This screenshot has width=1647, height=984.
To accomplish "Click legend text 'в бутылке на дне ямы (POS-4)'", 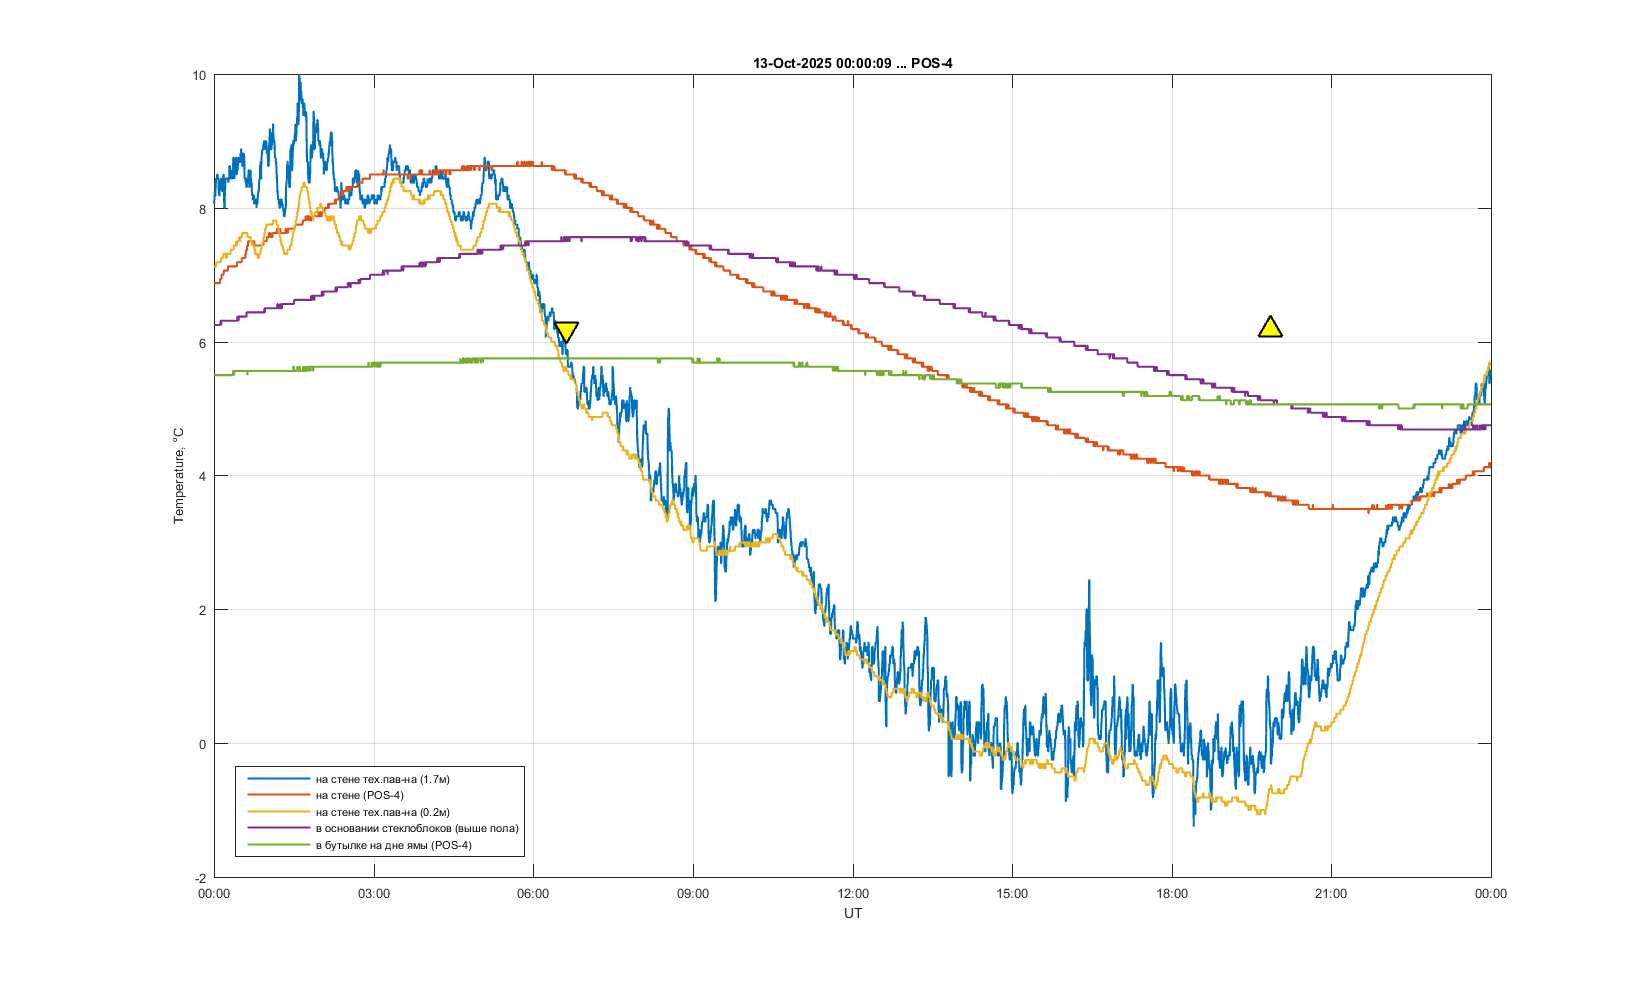I will click(393, 846).
